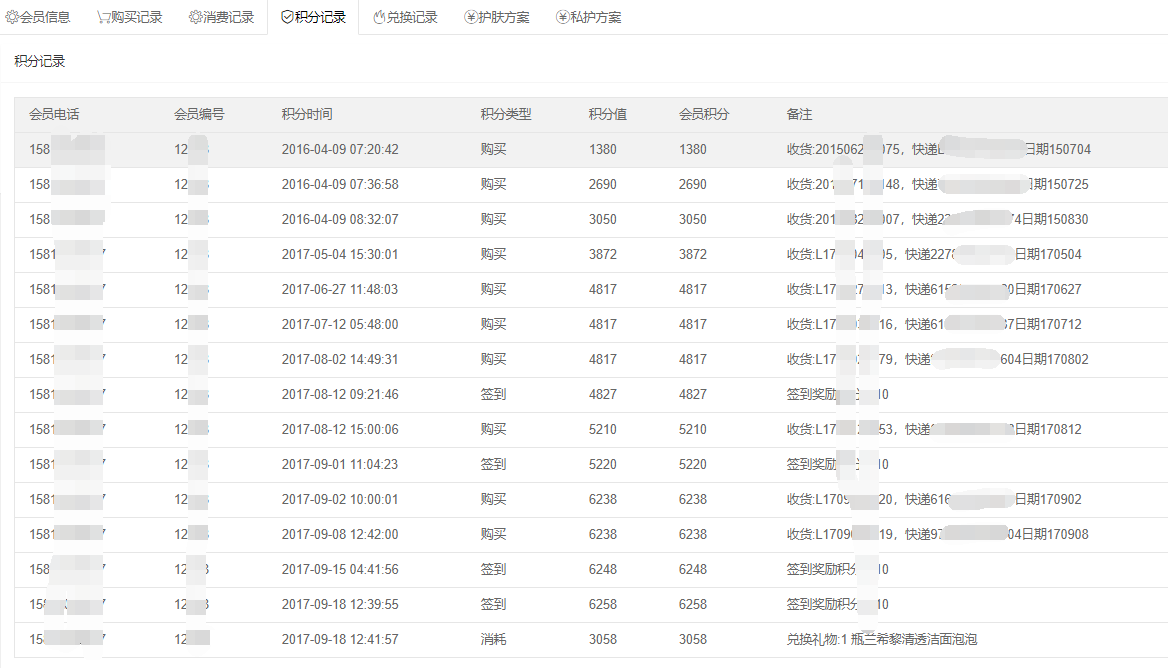The height and width of the screenshot is (668, 1168).
Task: Click the 积分记录 section heading
Action: [39, 61]
